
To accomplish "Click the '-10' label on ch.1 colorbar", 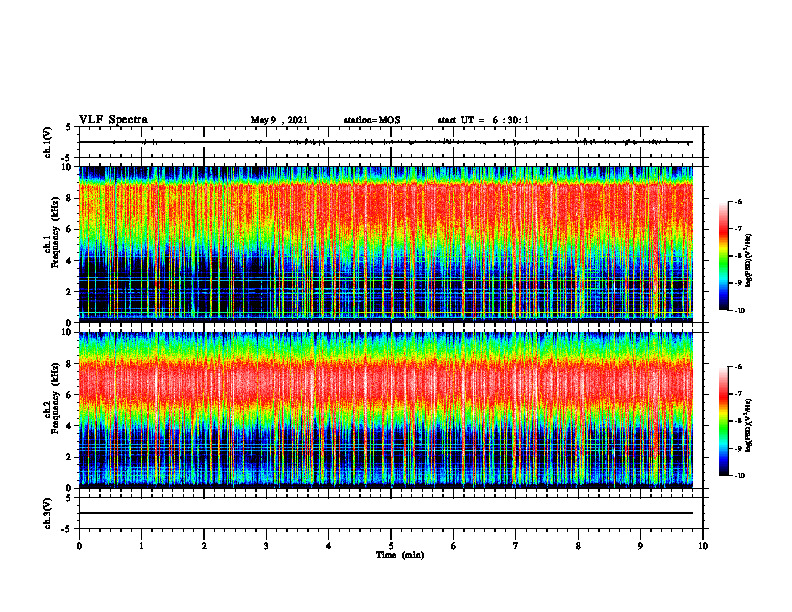I will (x=739, y=310).
